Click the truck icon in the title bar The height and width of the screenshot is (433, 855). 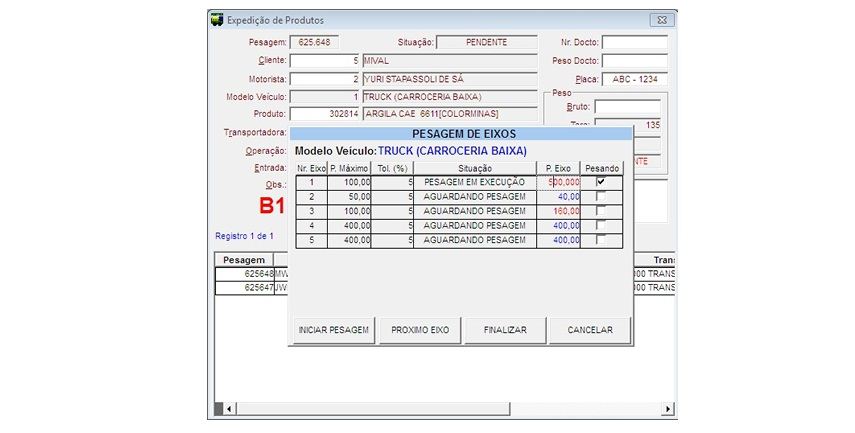216,20
